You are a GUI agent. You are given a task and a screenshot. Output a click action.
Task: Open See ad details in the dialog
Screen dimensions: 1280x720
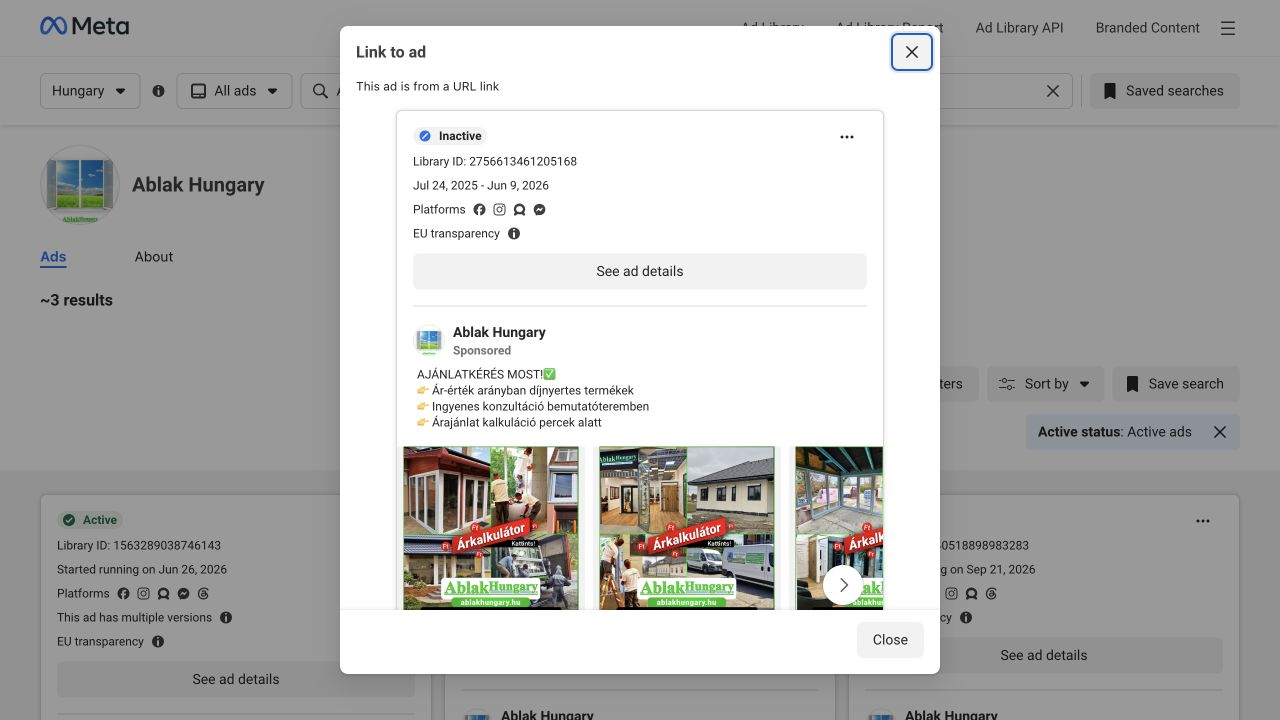(x=640, y=271)
